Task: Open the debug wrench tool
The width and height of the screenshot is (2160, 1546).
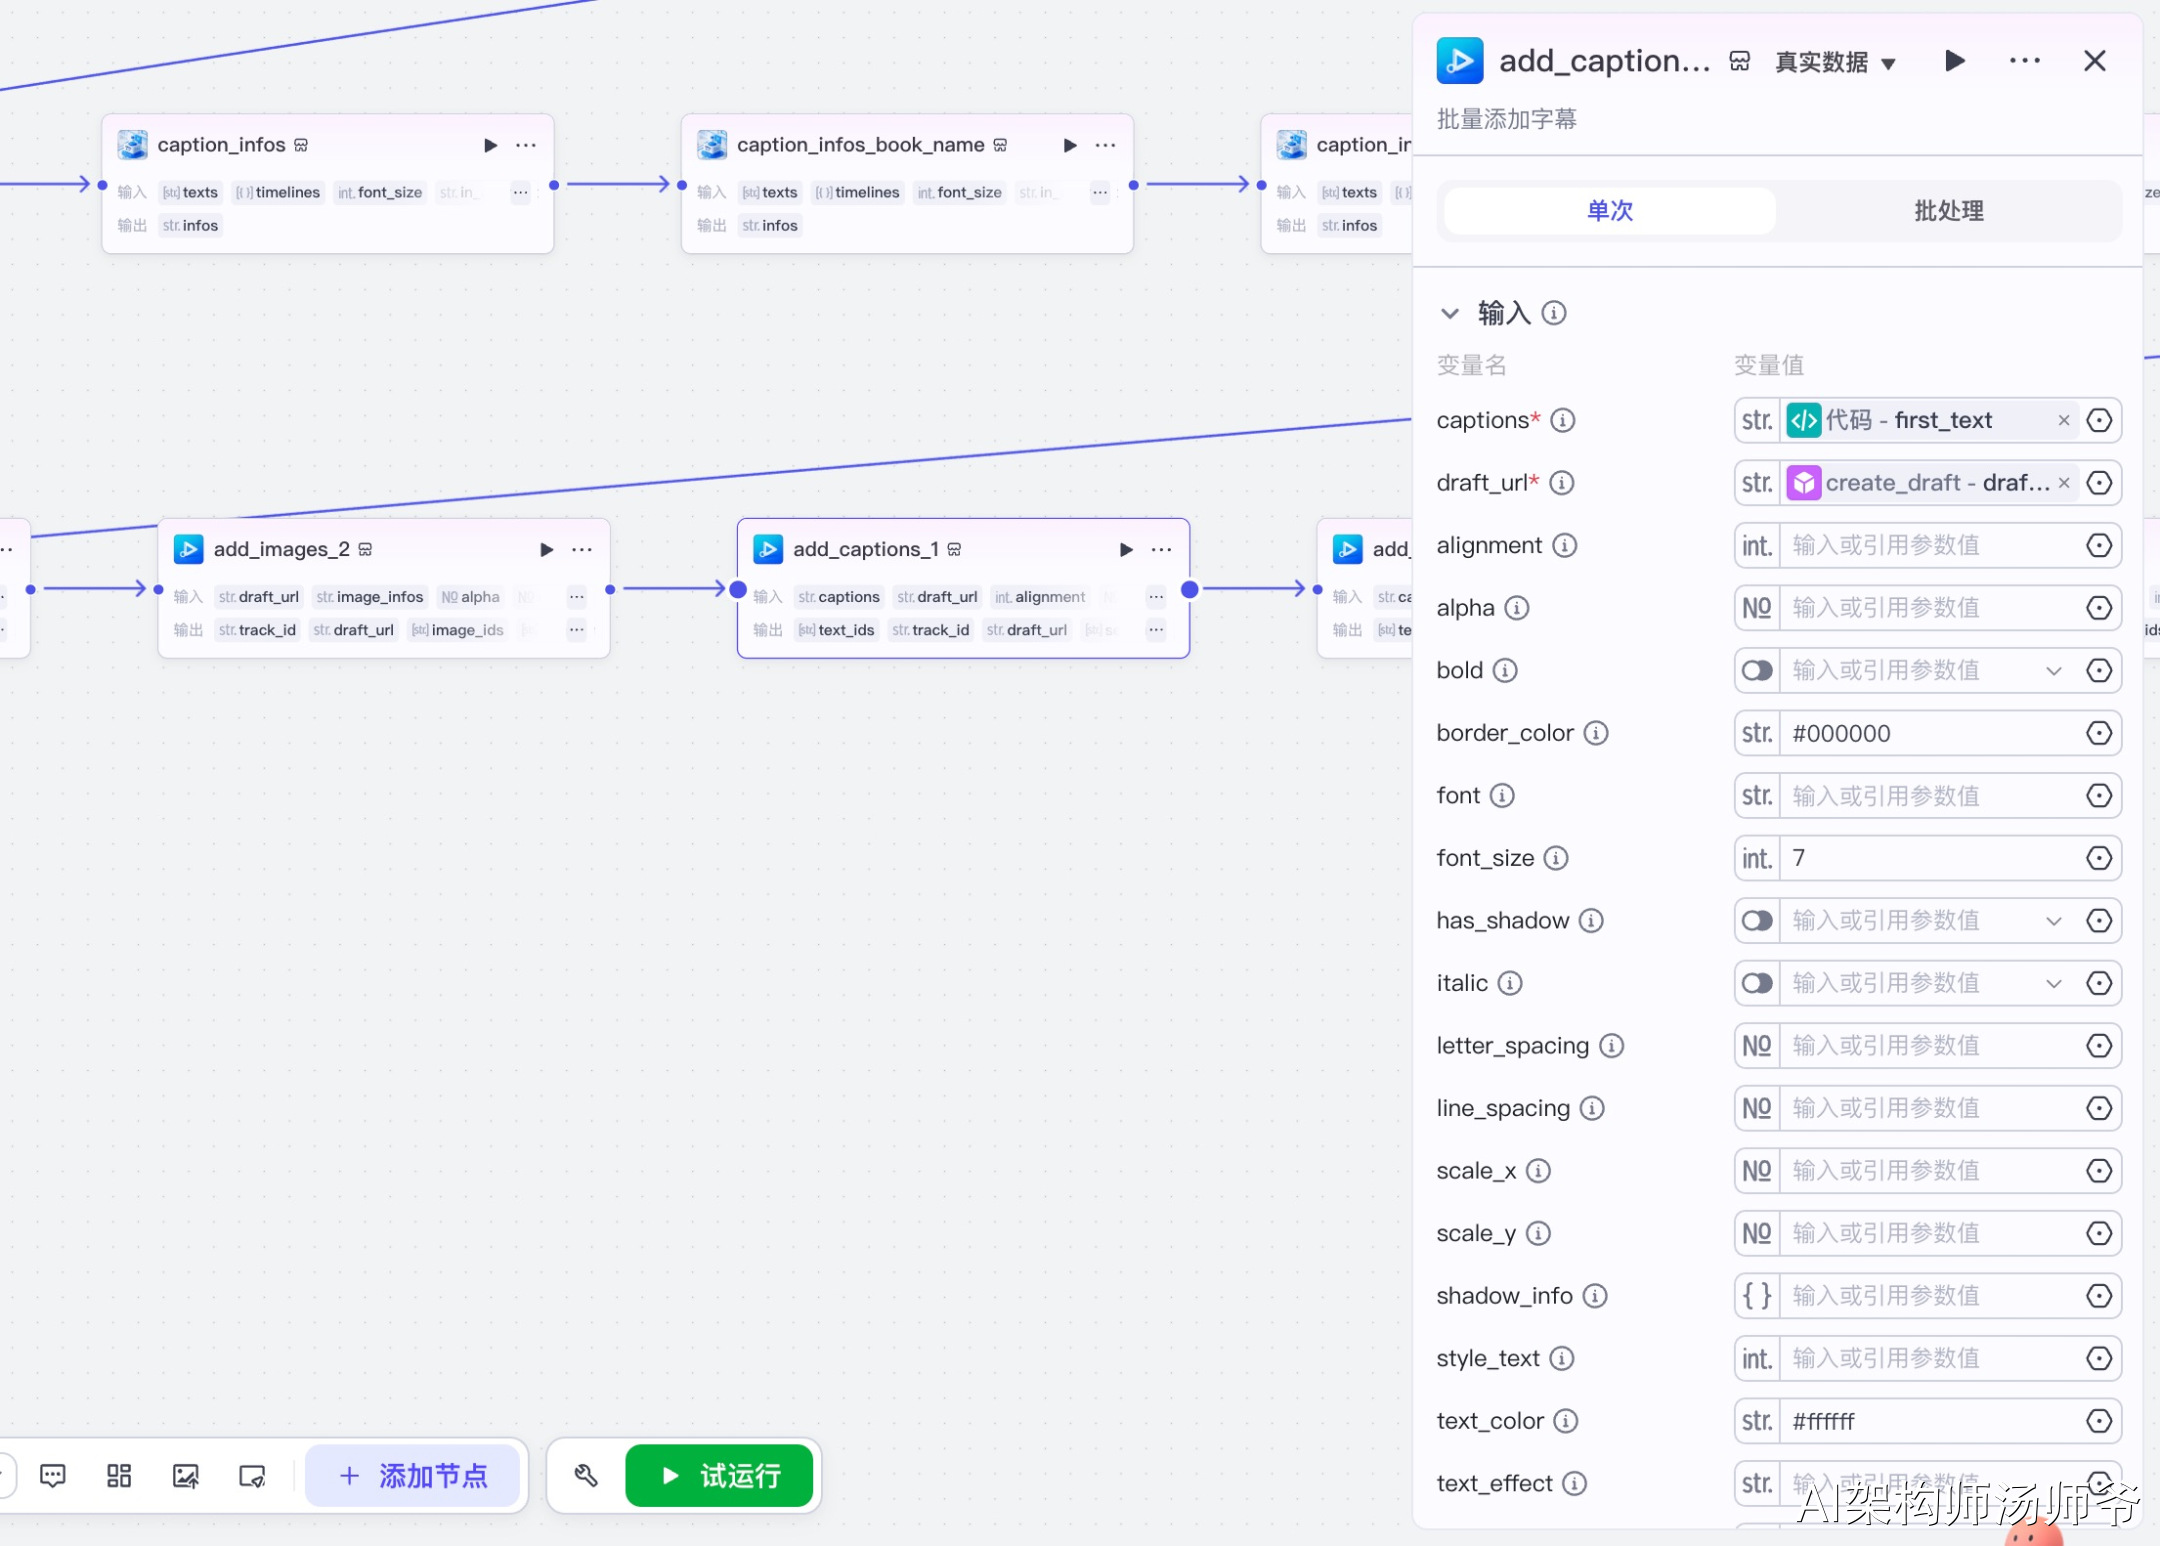Action: click(x=586, y=1476)
